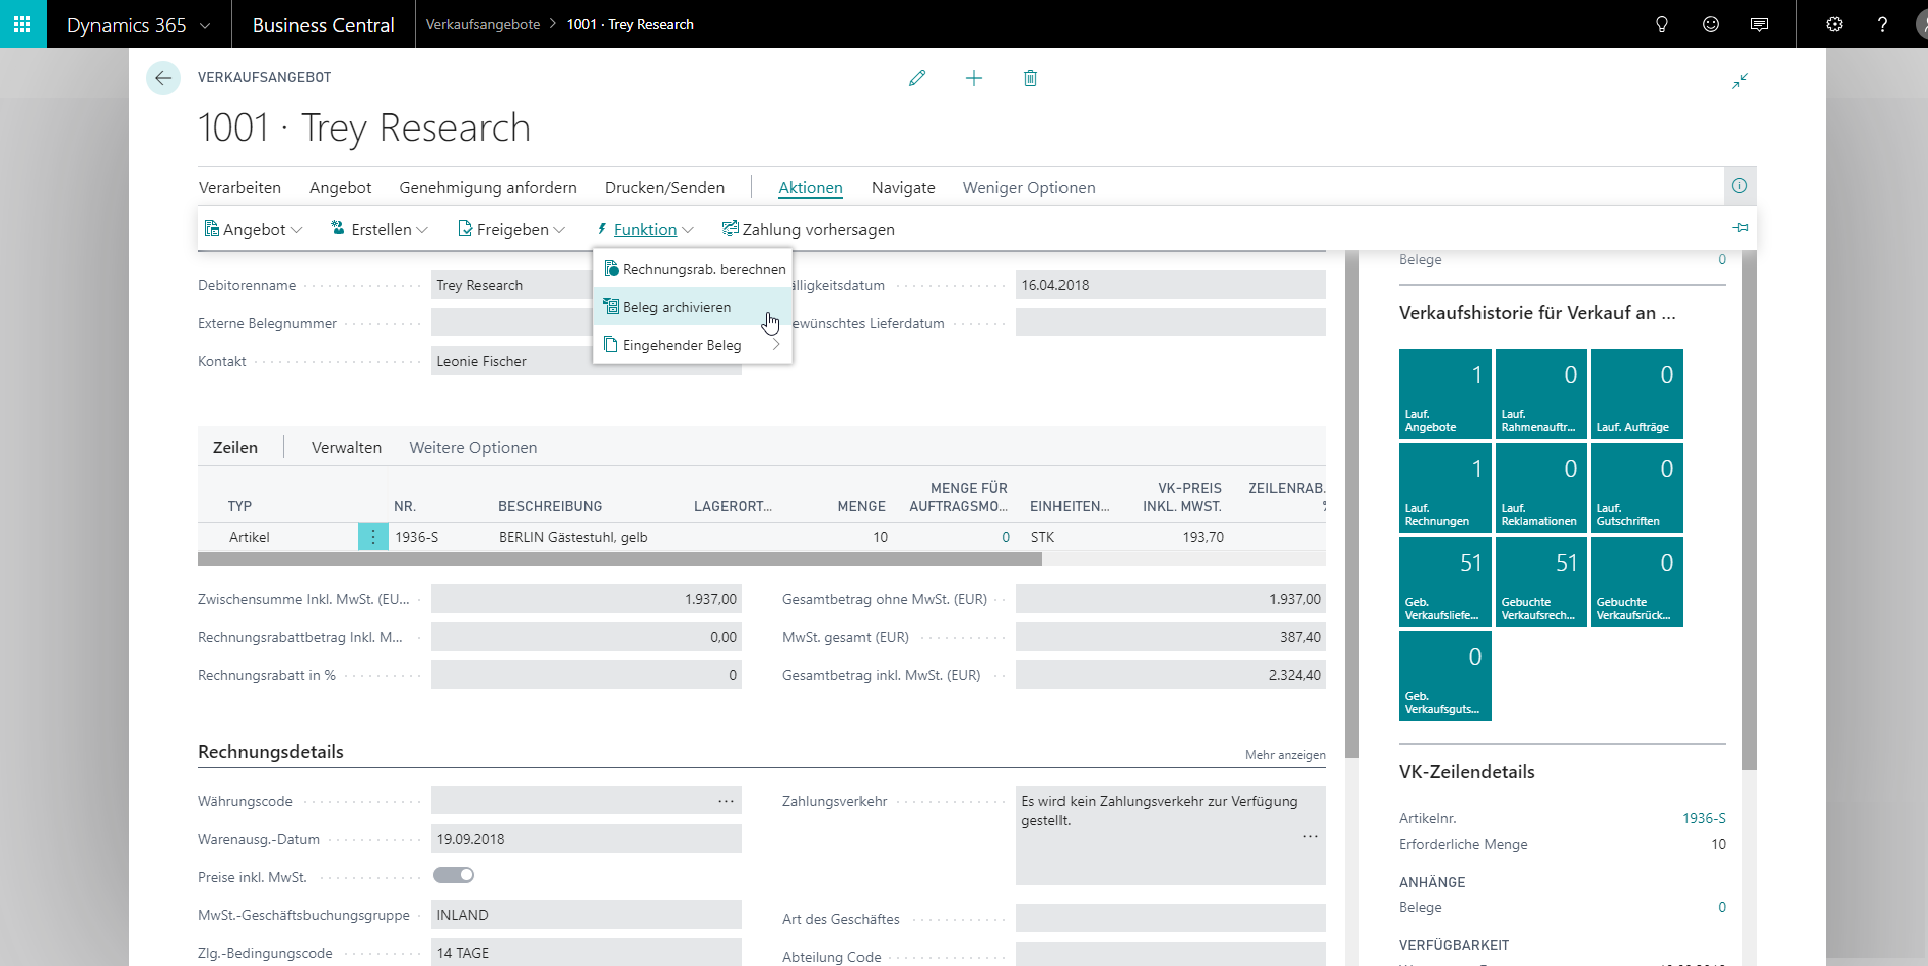This screenshot has width=1928, height=966.
Task: Open the settings gear icon
Action: tap(1834, 24)
